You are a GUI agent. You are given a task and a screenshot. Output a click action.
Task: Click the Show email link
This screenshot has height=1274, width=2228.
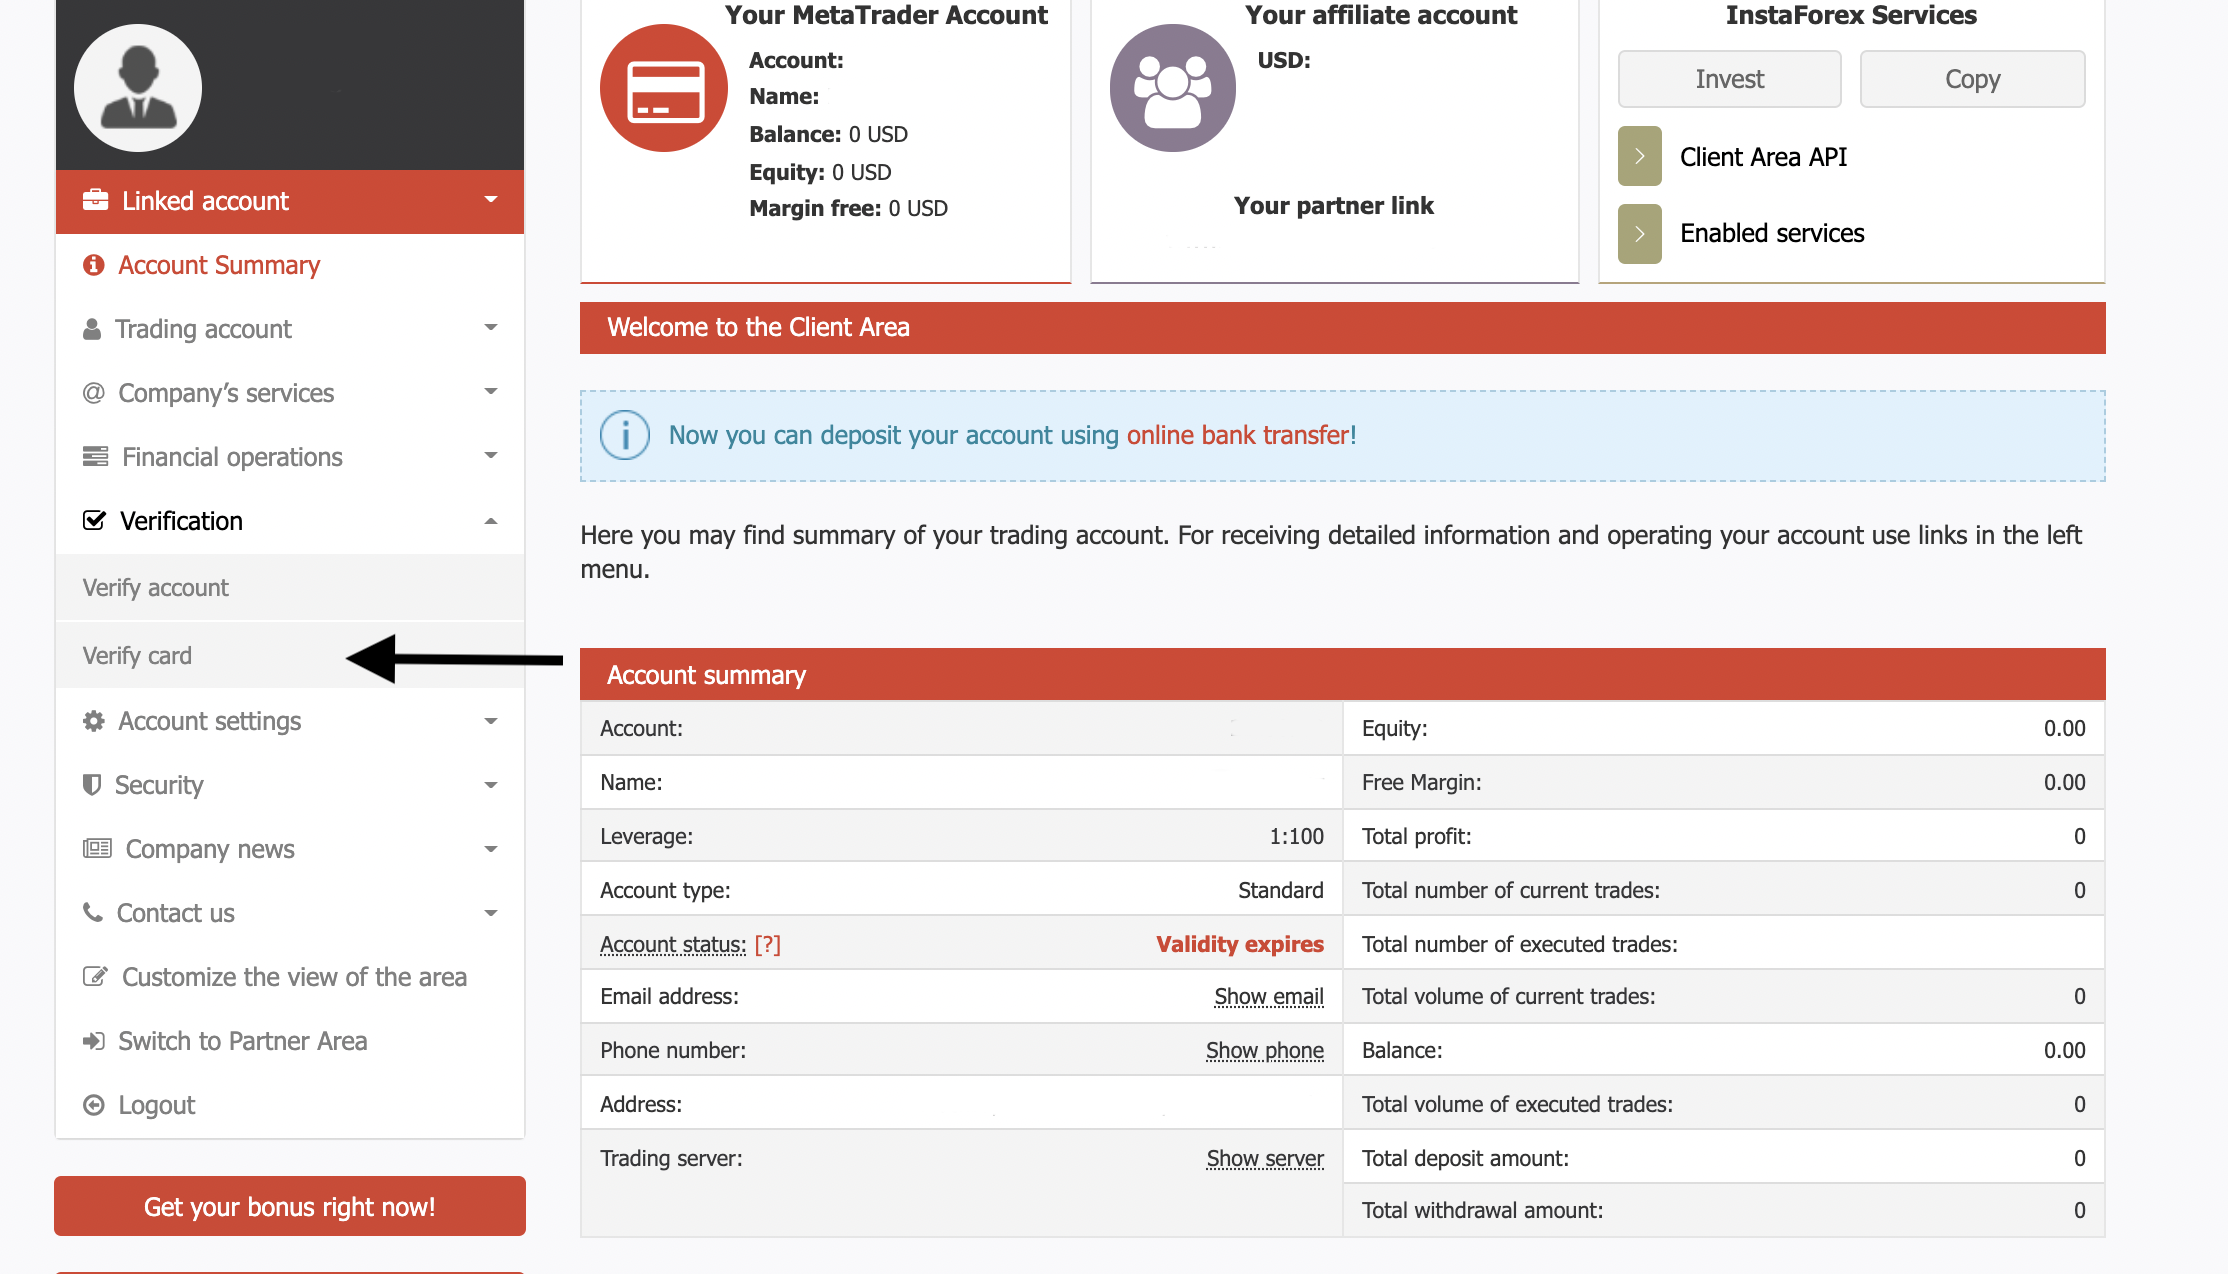click(1268, 996)
